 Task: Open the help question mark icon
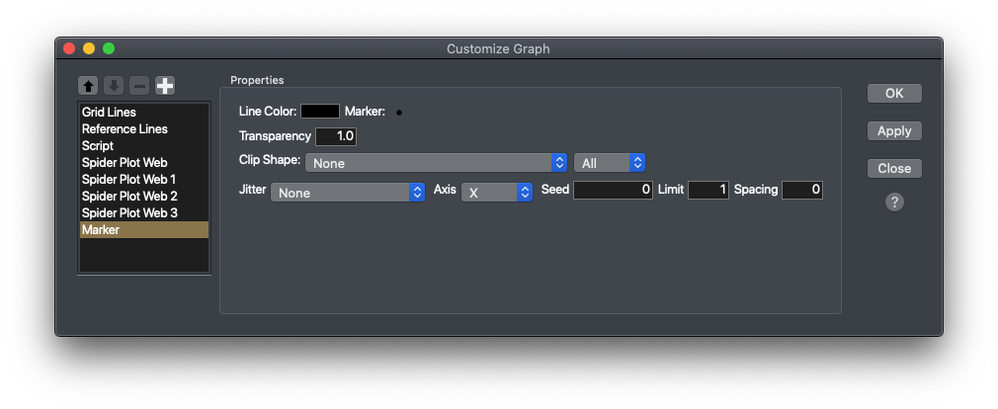click(894, 202)
